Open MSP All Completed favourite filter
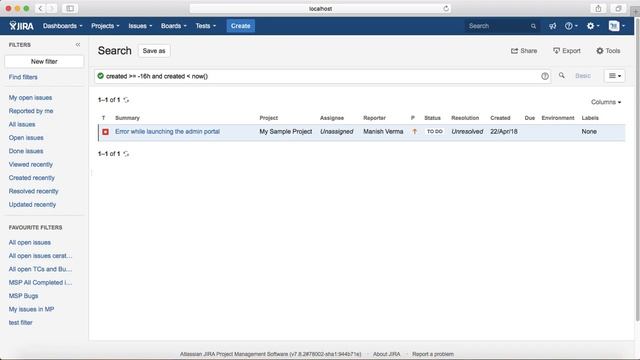This screenshot has height=360, width=640. pos(40,282)
